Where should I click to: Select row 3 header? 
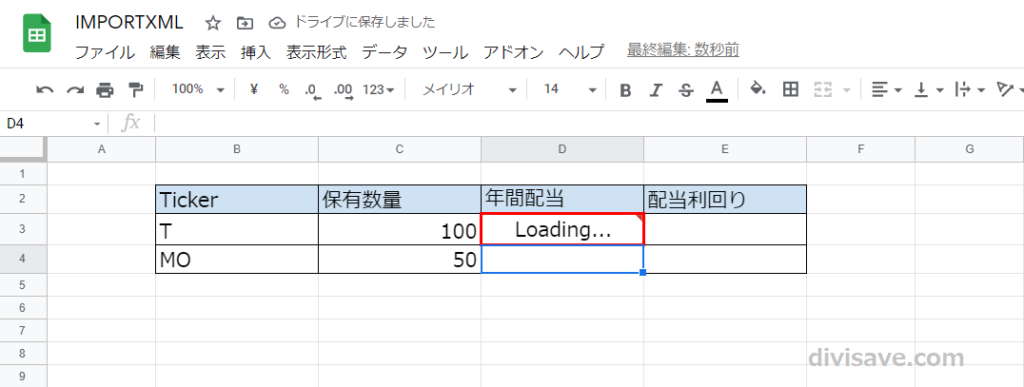(x=24, y=229)
